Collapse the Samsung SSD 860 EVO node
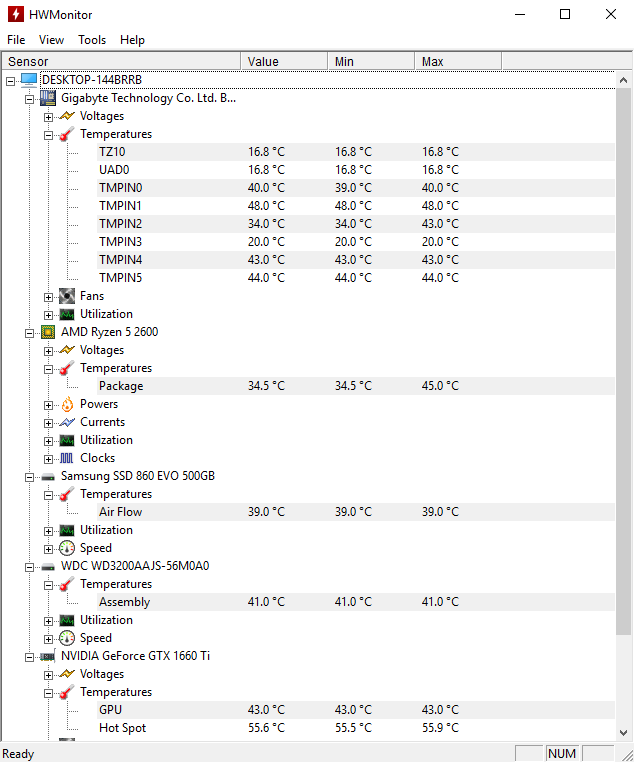Screen dimensions: 634x762 click(30, 477)
